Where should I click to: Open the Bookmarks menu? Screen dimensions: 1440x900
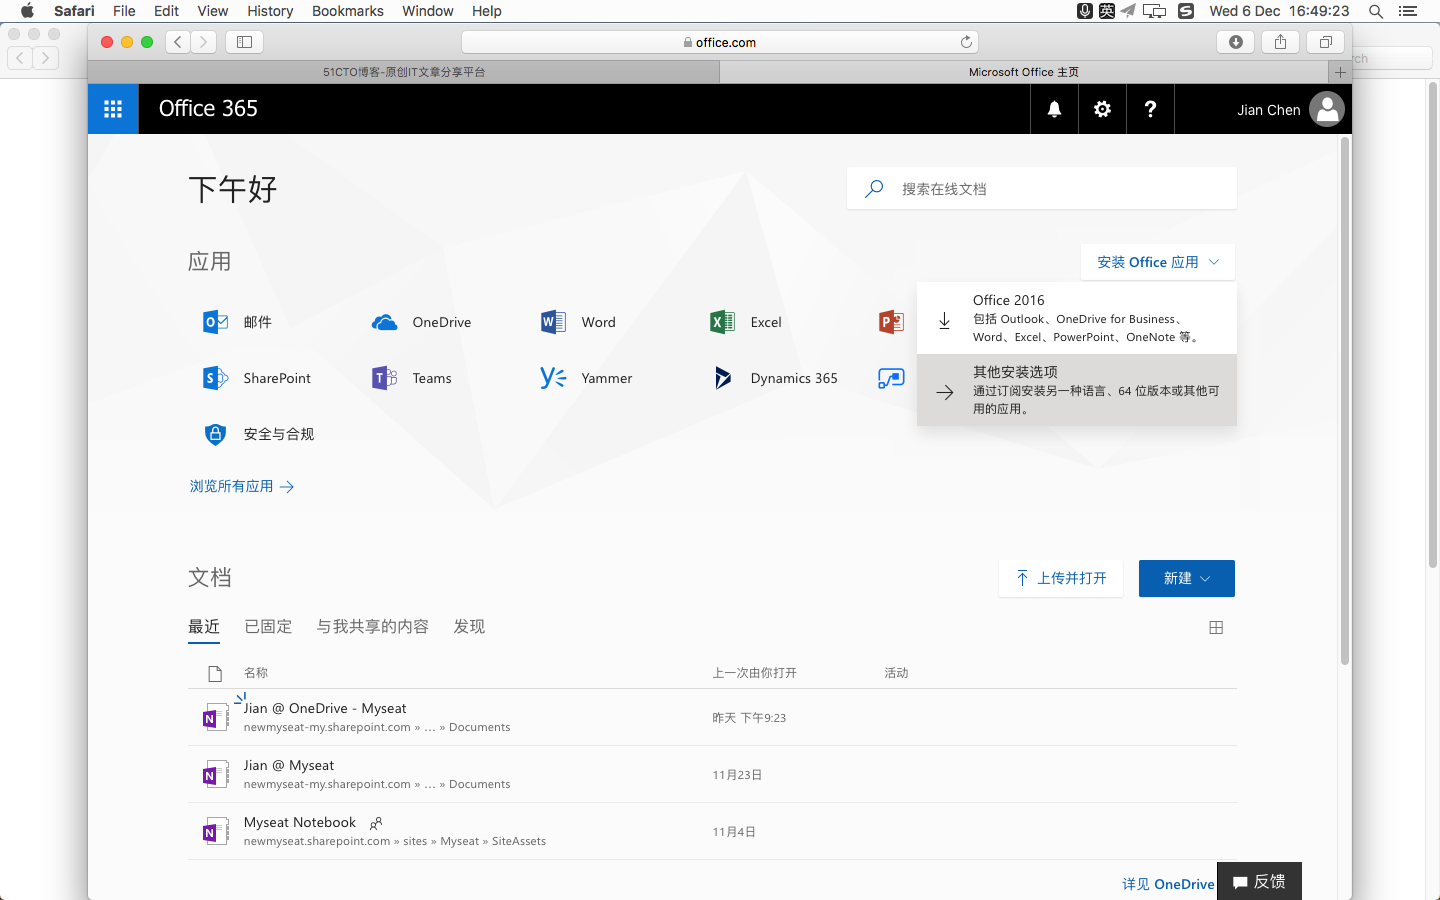pos(348,11)
